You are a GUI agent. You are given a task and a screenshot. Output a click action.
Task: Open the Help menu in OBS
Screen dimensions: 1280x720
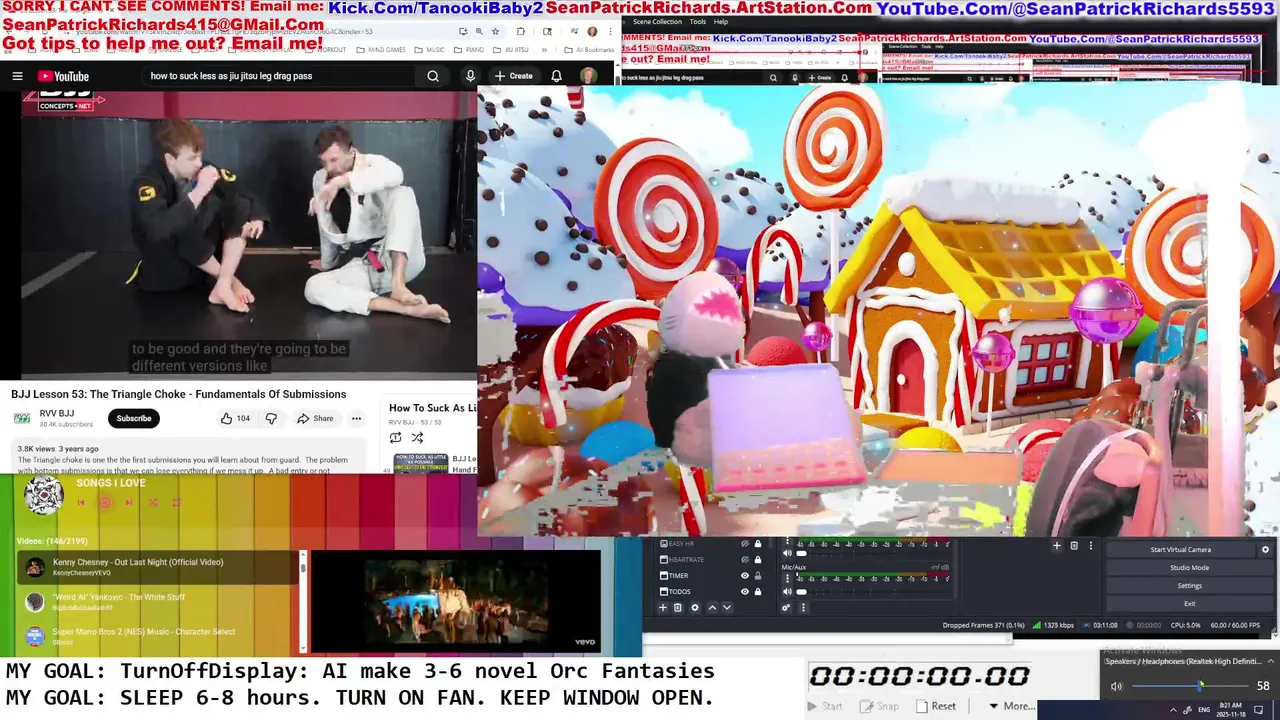coord(720,21)
